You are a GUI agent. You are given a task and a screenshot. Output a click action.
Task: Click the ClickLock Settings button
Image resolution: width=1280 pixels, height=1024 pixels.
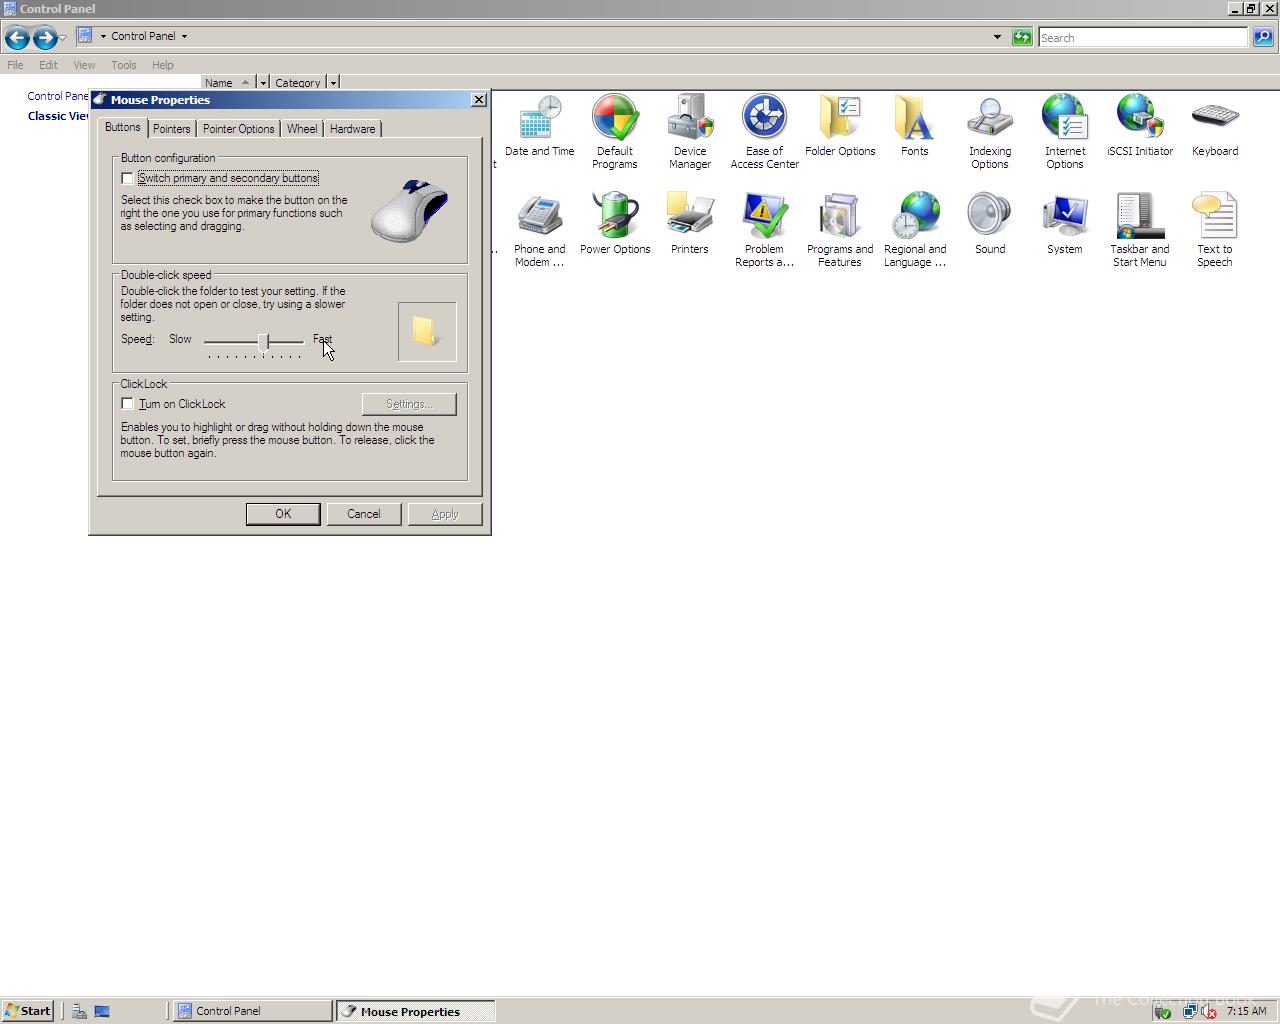click(x=409, y=404)
